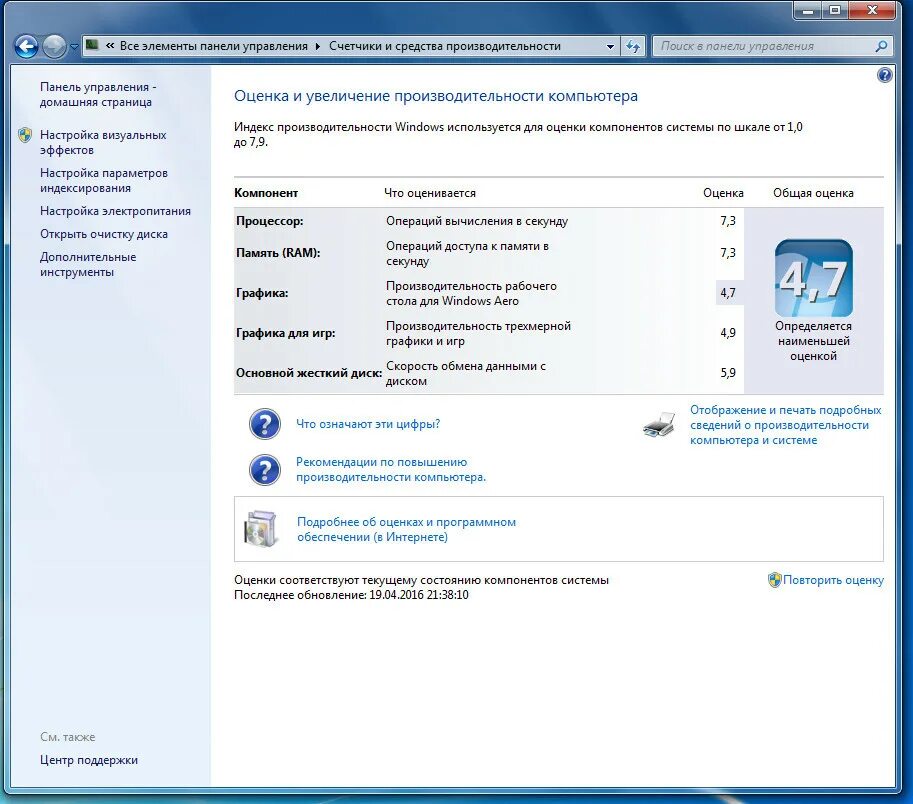Minimize the Control Panel window
The image size is (913, 804).
tap(808, 10)
